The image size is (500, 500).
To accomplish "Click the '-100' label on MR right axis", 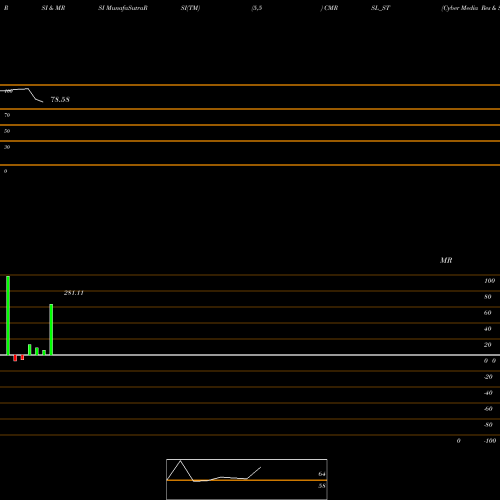I will point(490,441).
